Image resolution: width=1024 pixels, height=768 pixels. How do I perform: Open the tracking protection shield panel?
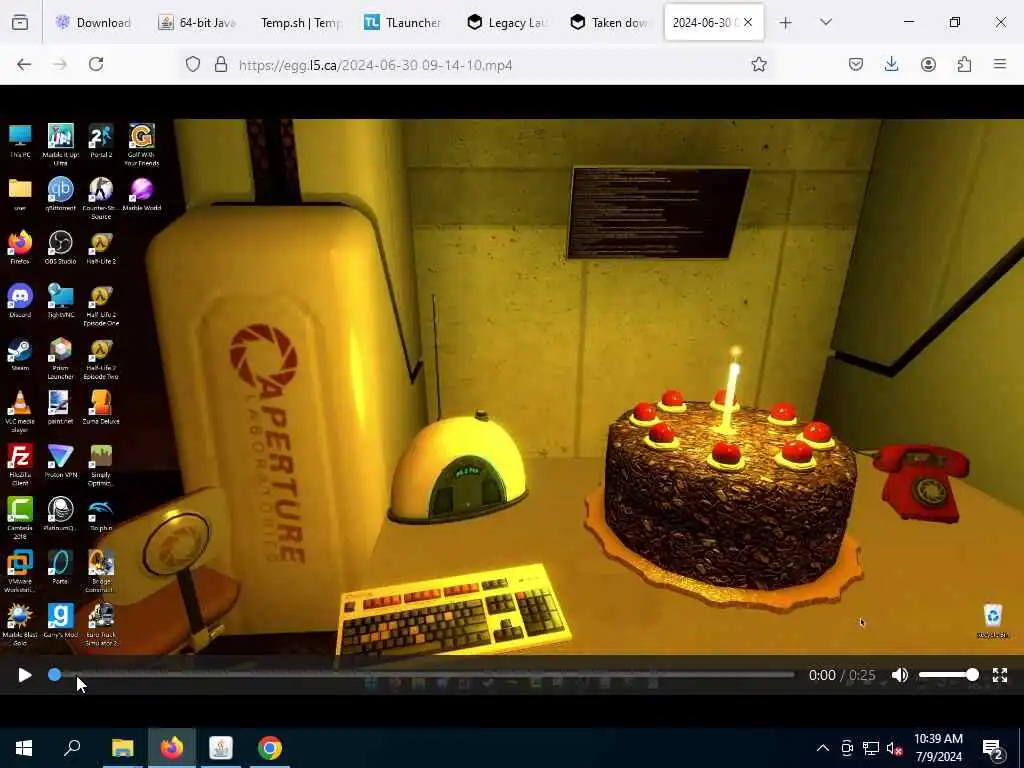pyautogui.click(x=193, y=65)
